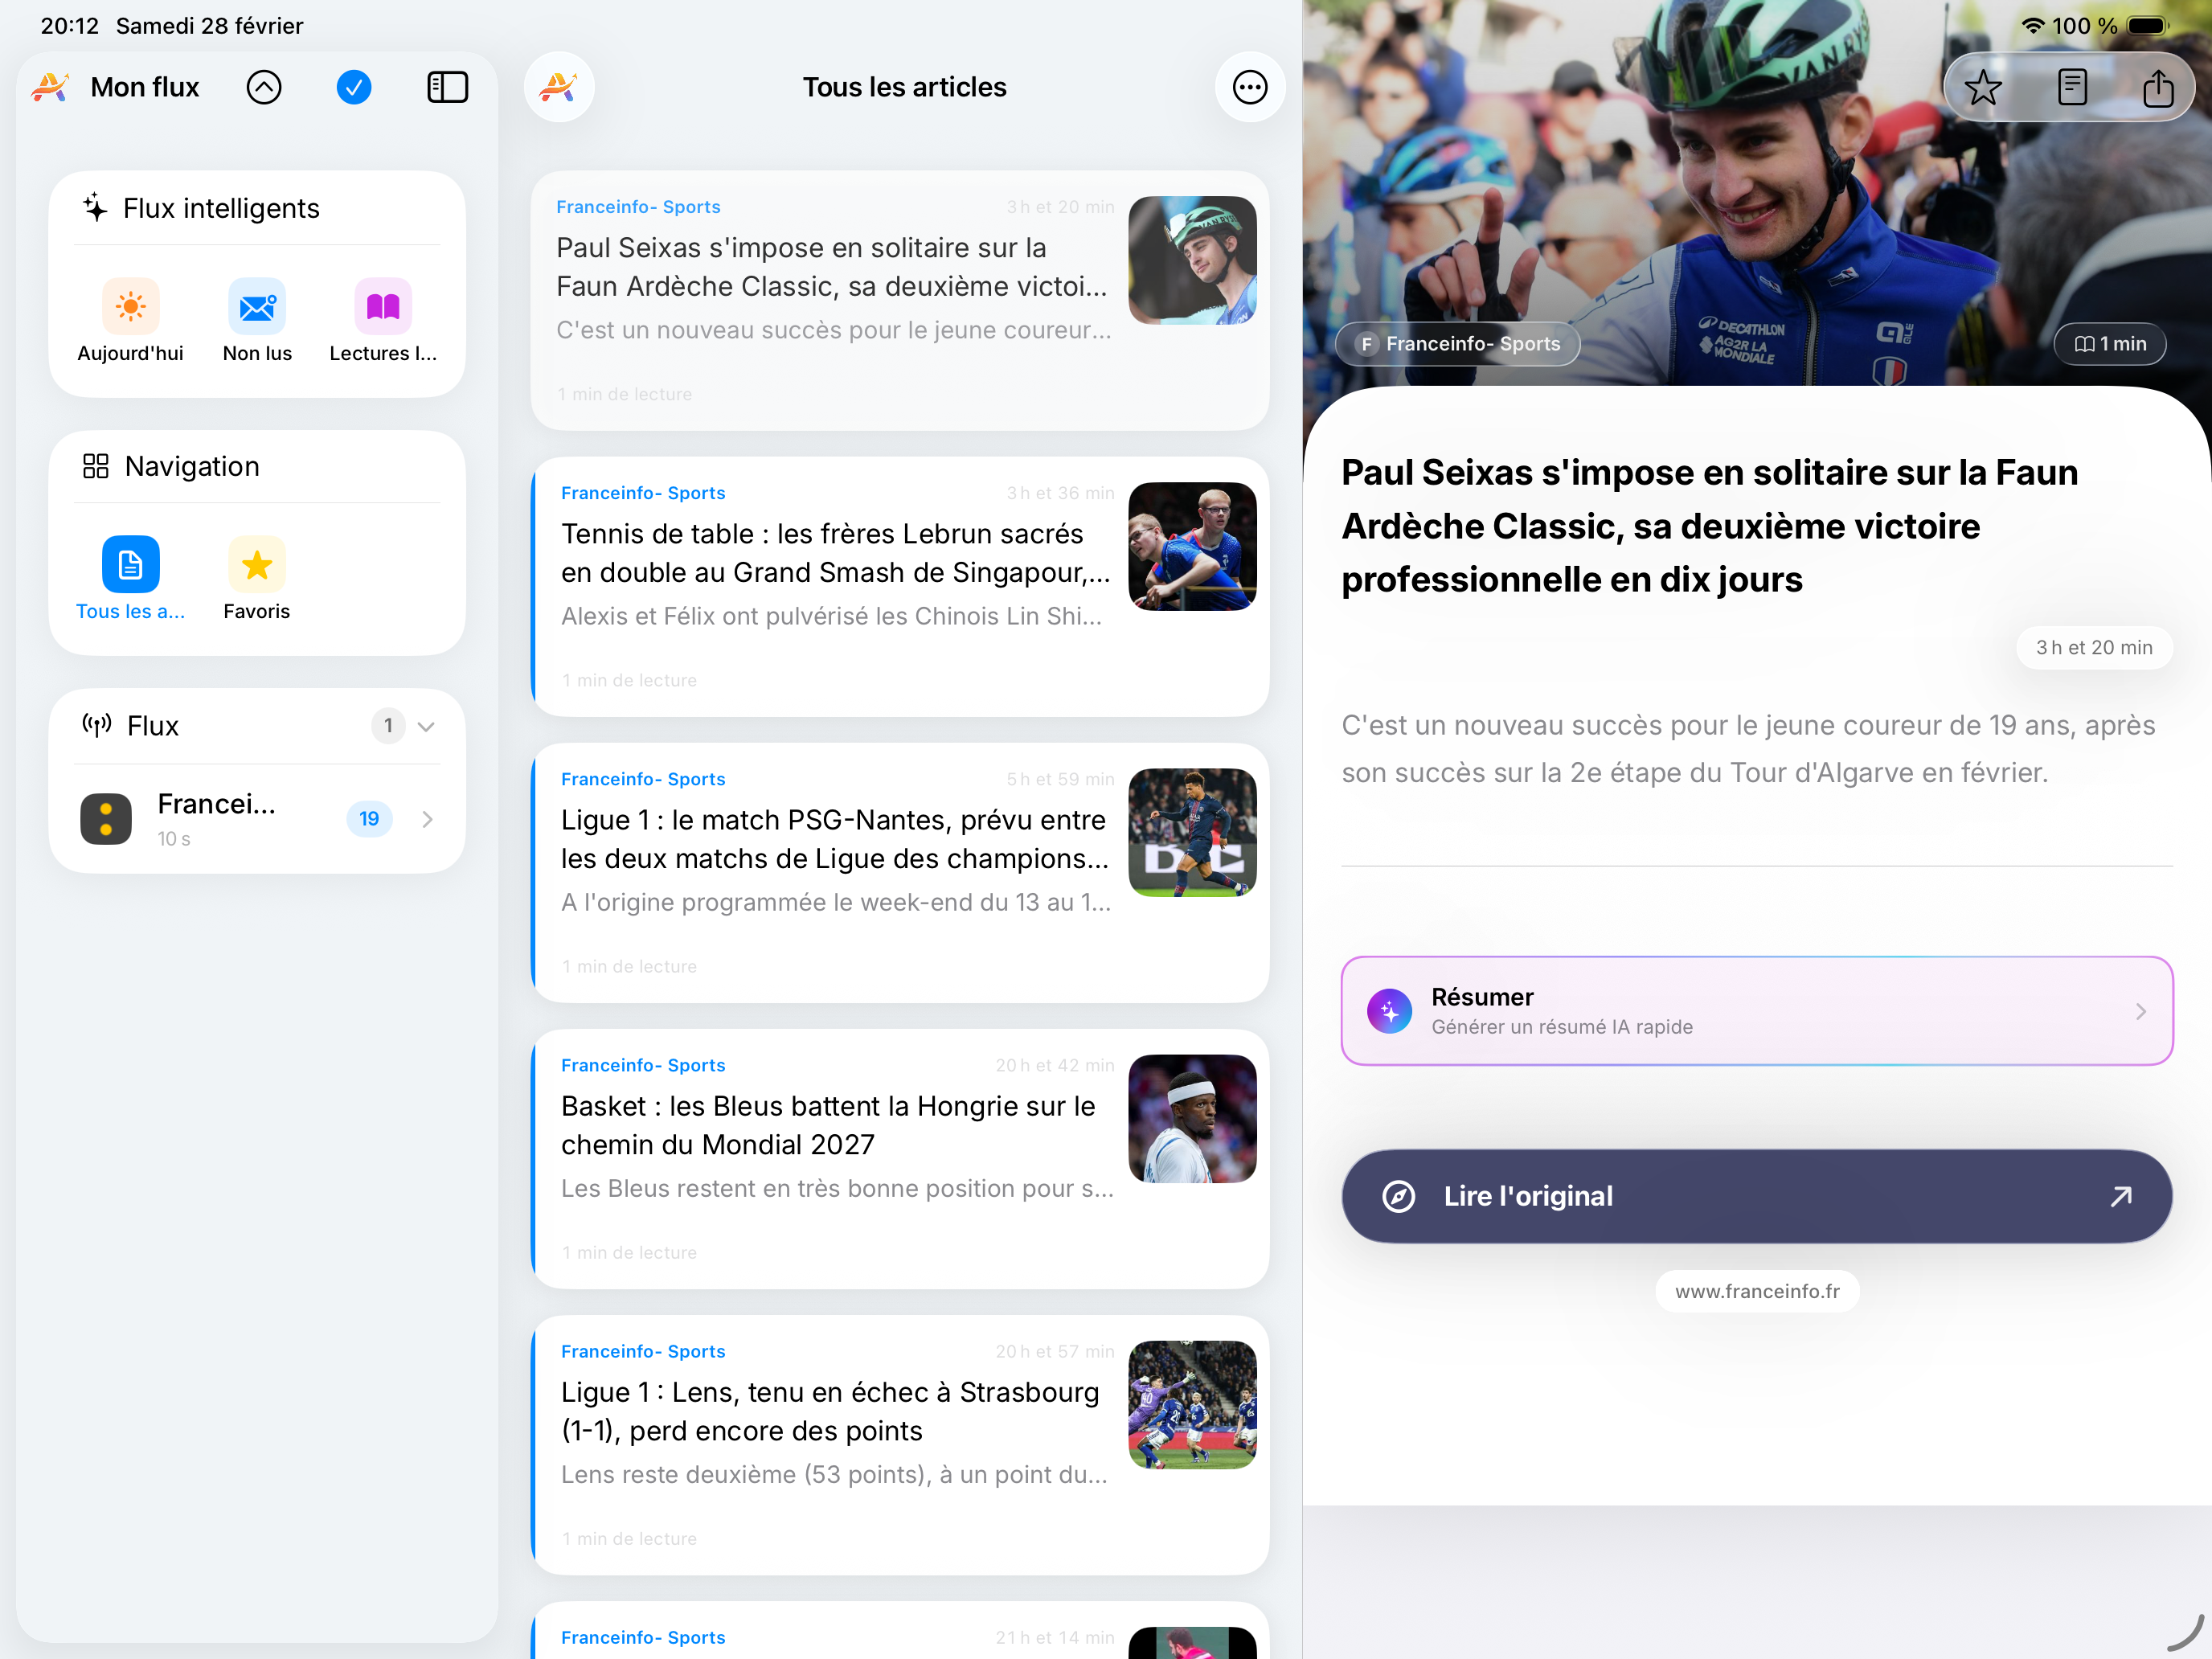Open the Tennis de table Lebrun article
Image resolution: width=2212 pixels, height=1659 pixels.
(x=900, y=587)
